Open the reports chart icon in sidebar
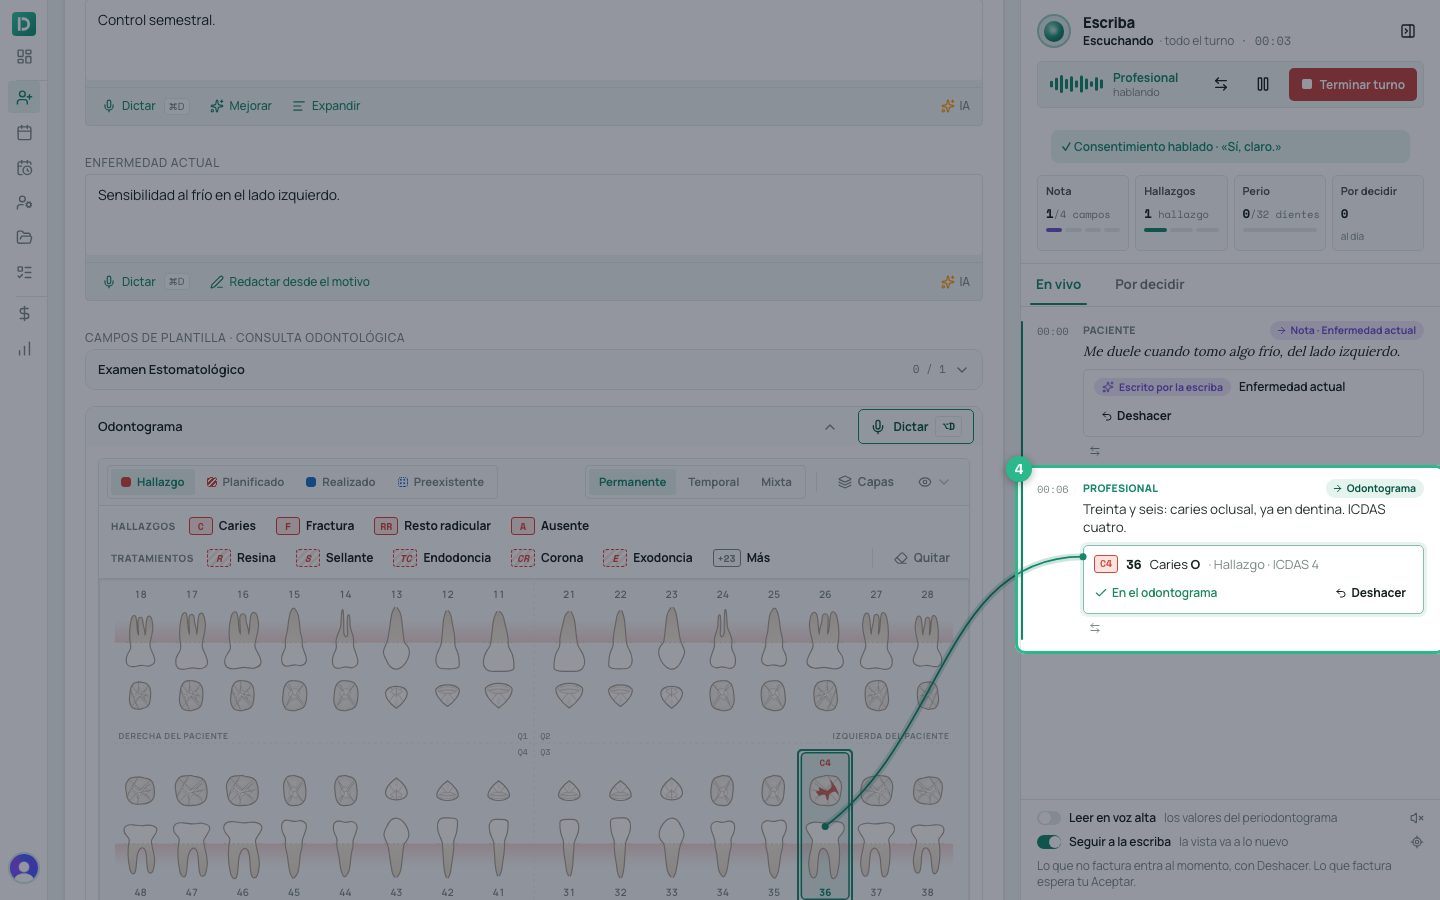Screen dimensions: 1440x900 tap(24, 348)
